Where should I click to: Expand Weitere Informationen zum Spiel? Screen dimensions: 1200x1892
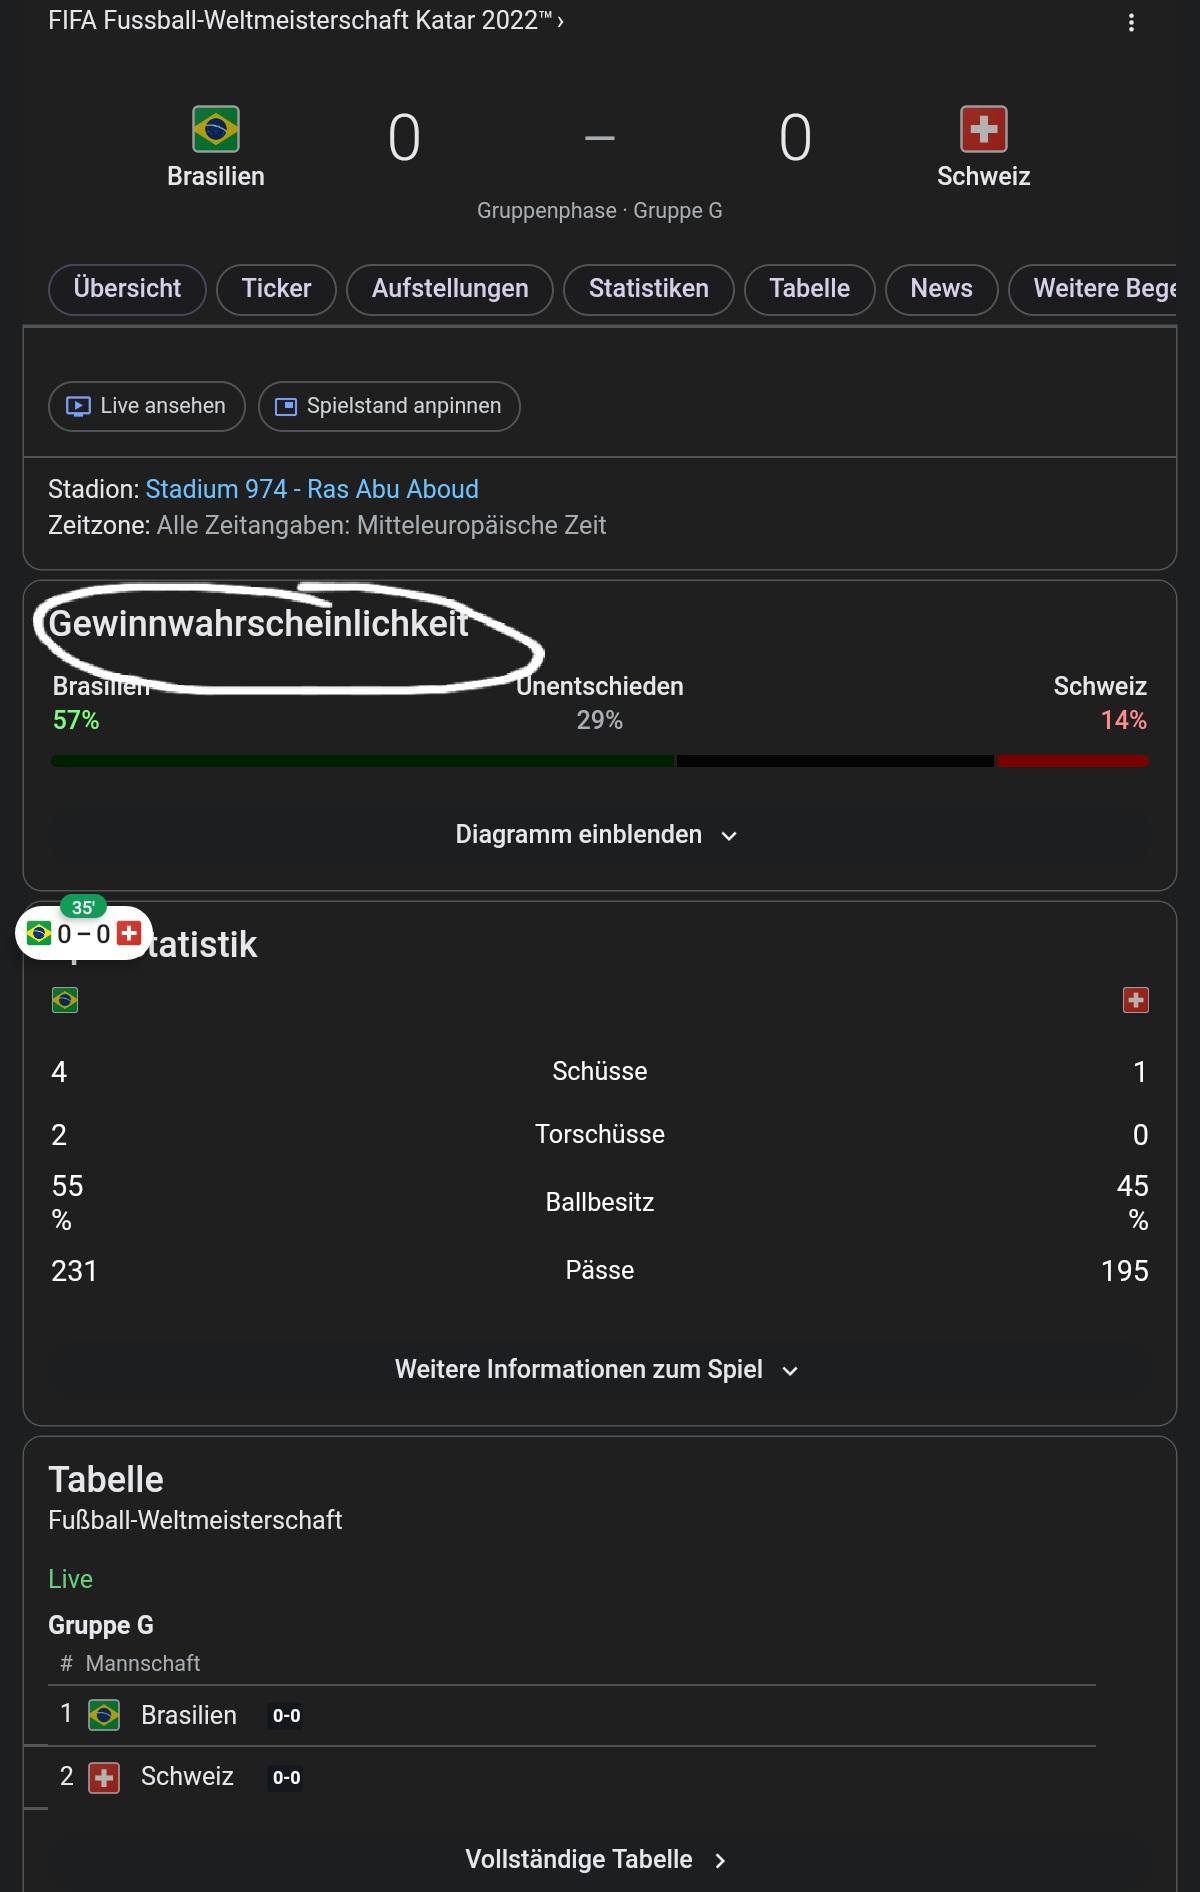[x=597, y=1369]
